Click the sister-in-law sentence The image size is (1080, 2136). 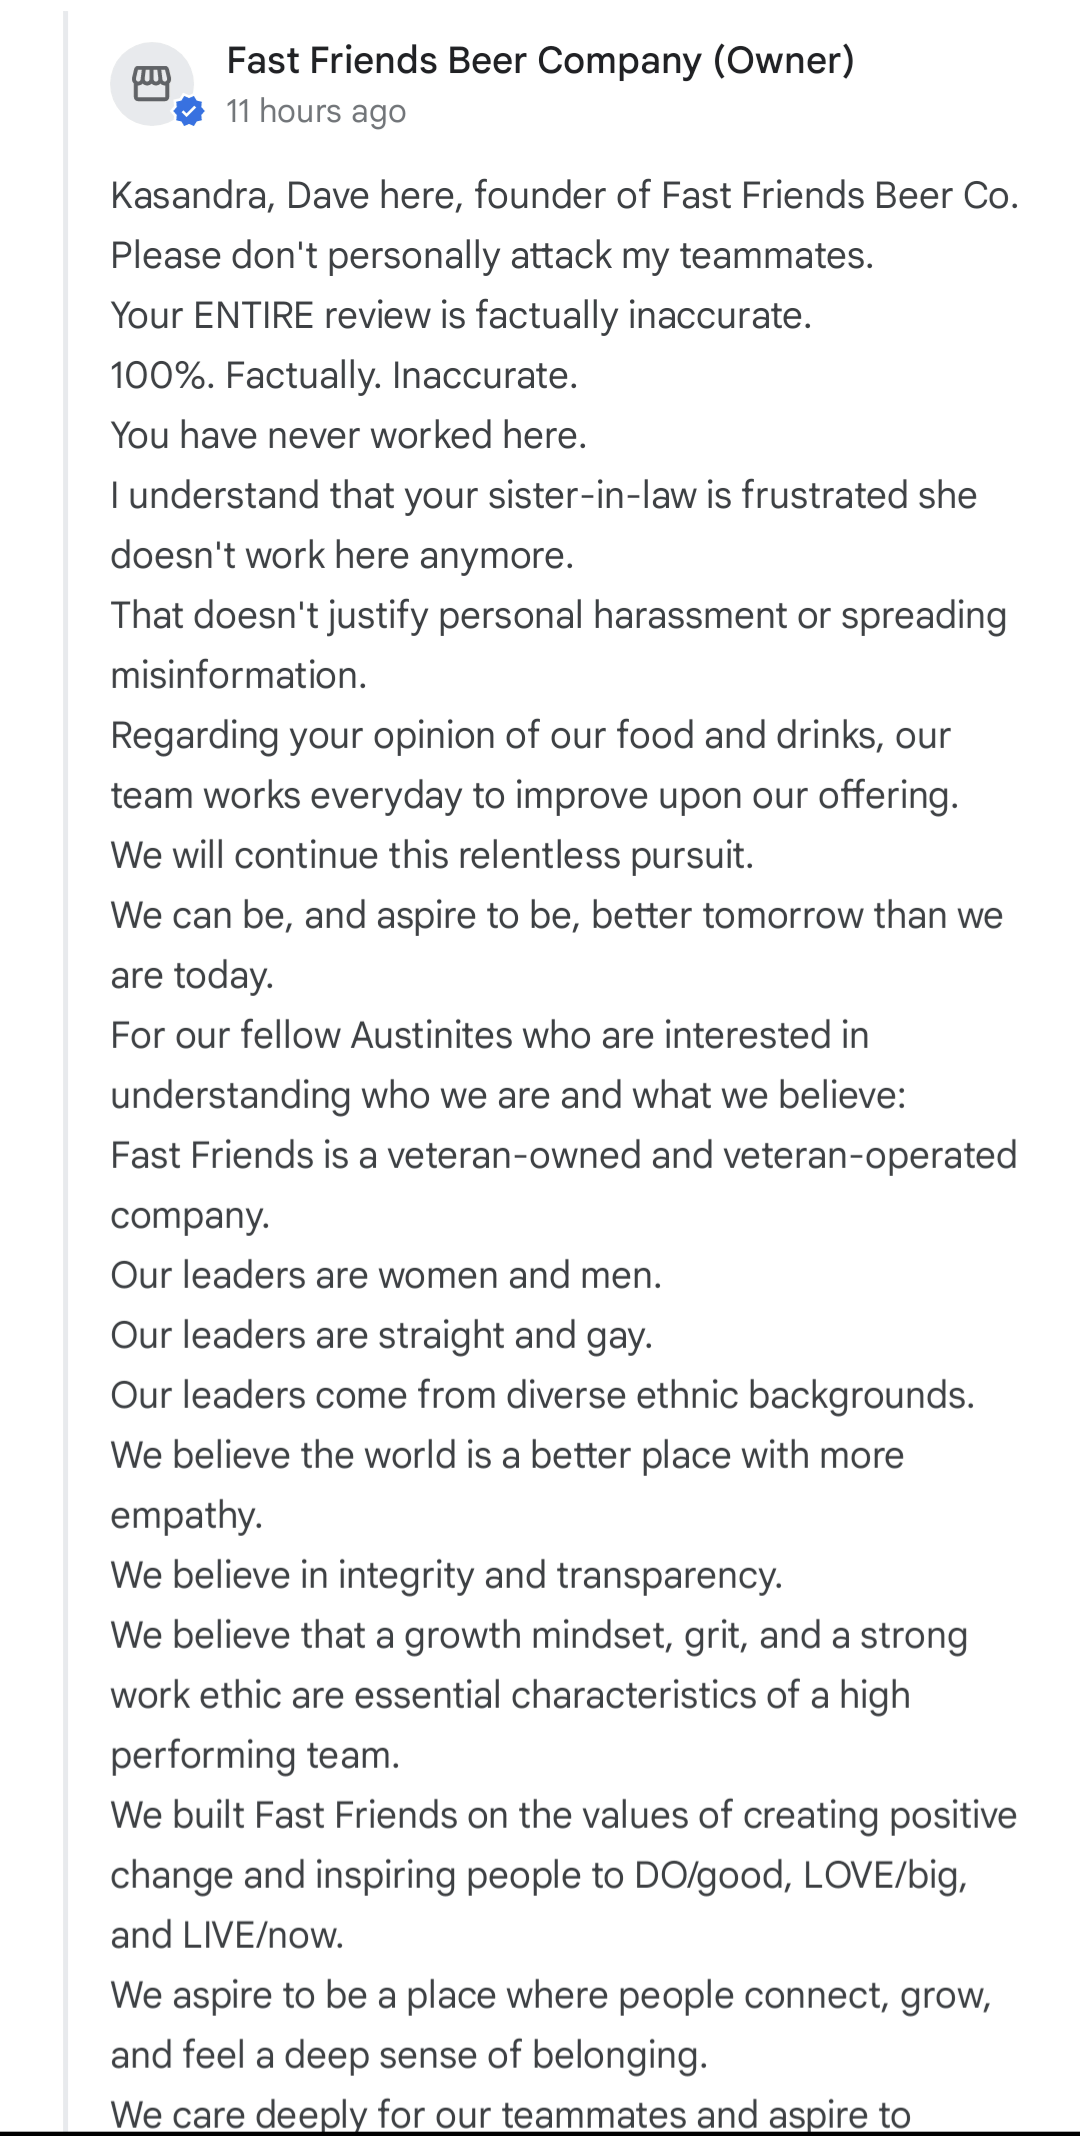pos(543,496)
